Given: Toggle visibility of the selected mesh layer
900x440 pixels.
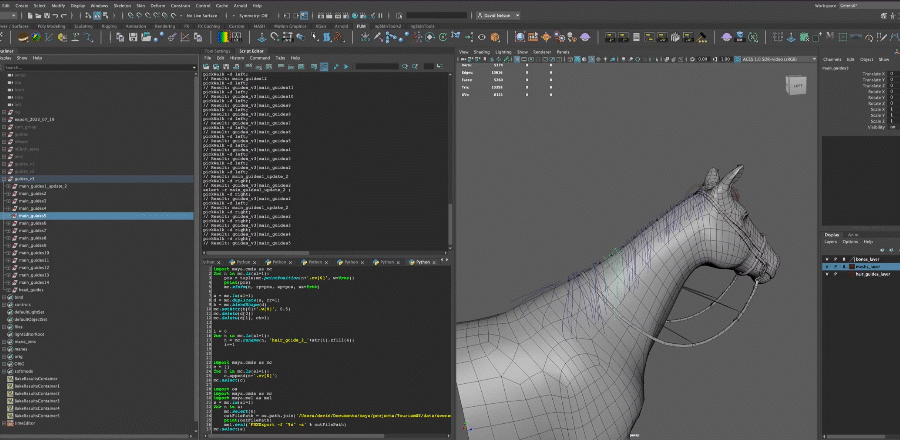Looking at the screenshot, I should [826, 267].
